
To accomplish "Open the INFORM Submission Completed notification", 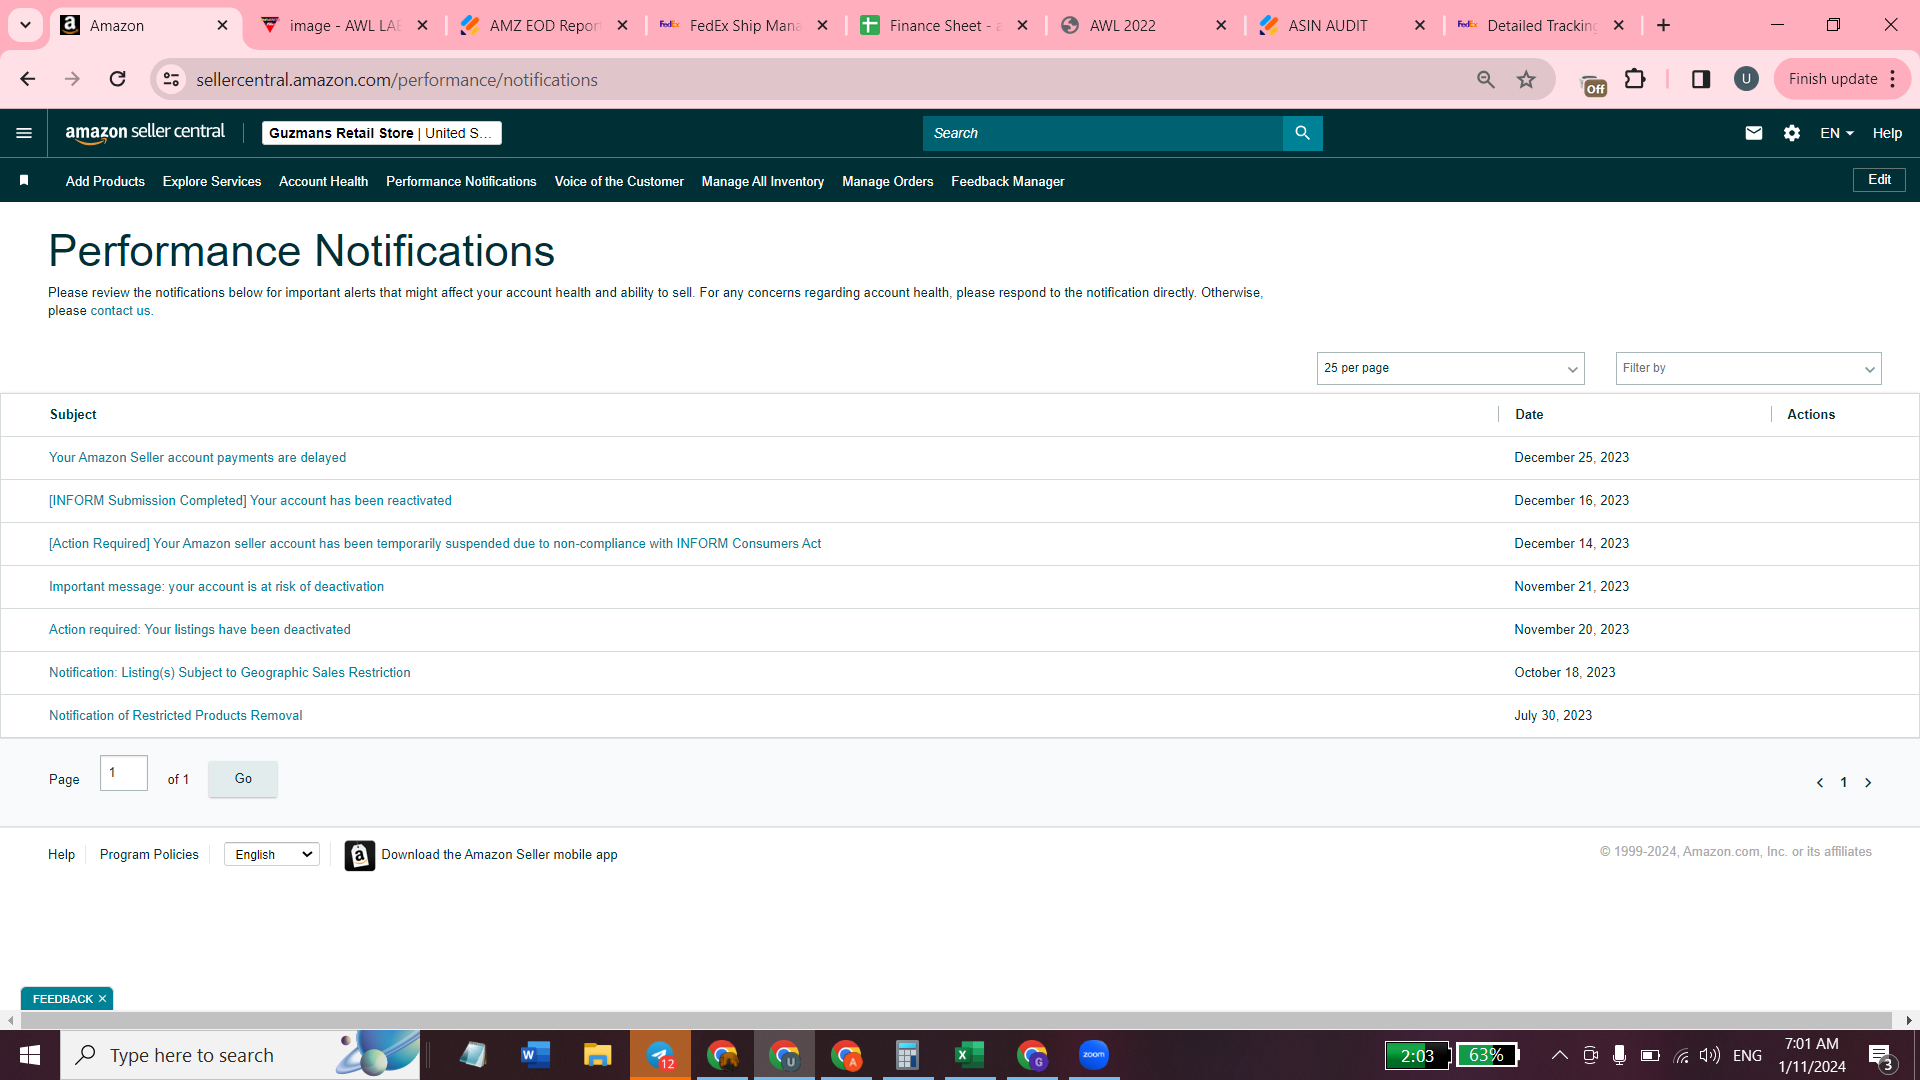I will click(250, 500).
